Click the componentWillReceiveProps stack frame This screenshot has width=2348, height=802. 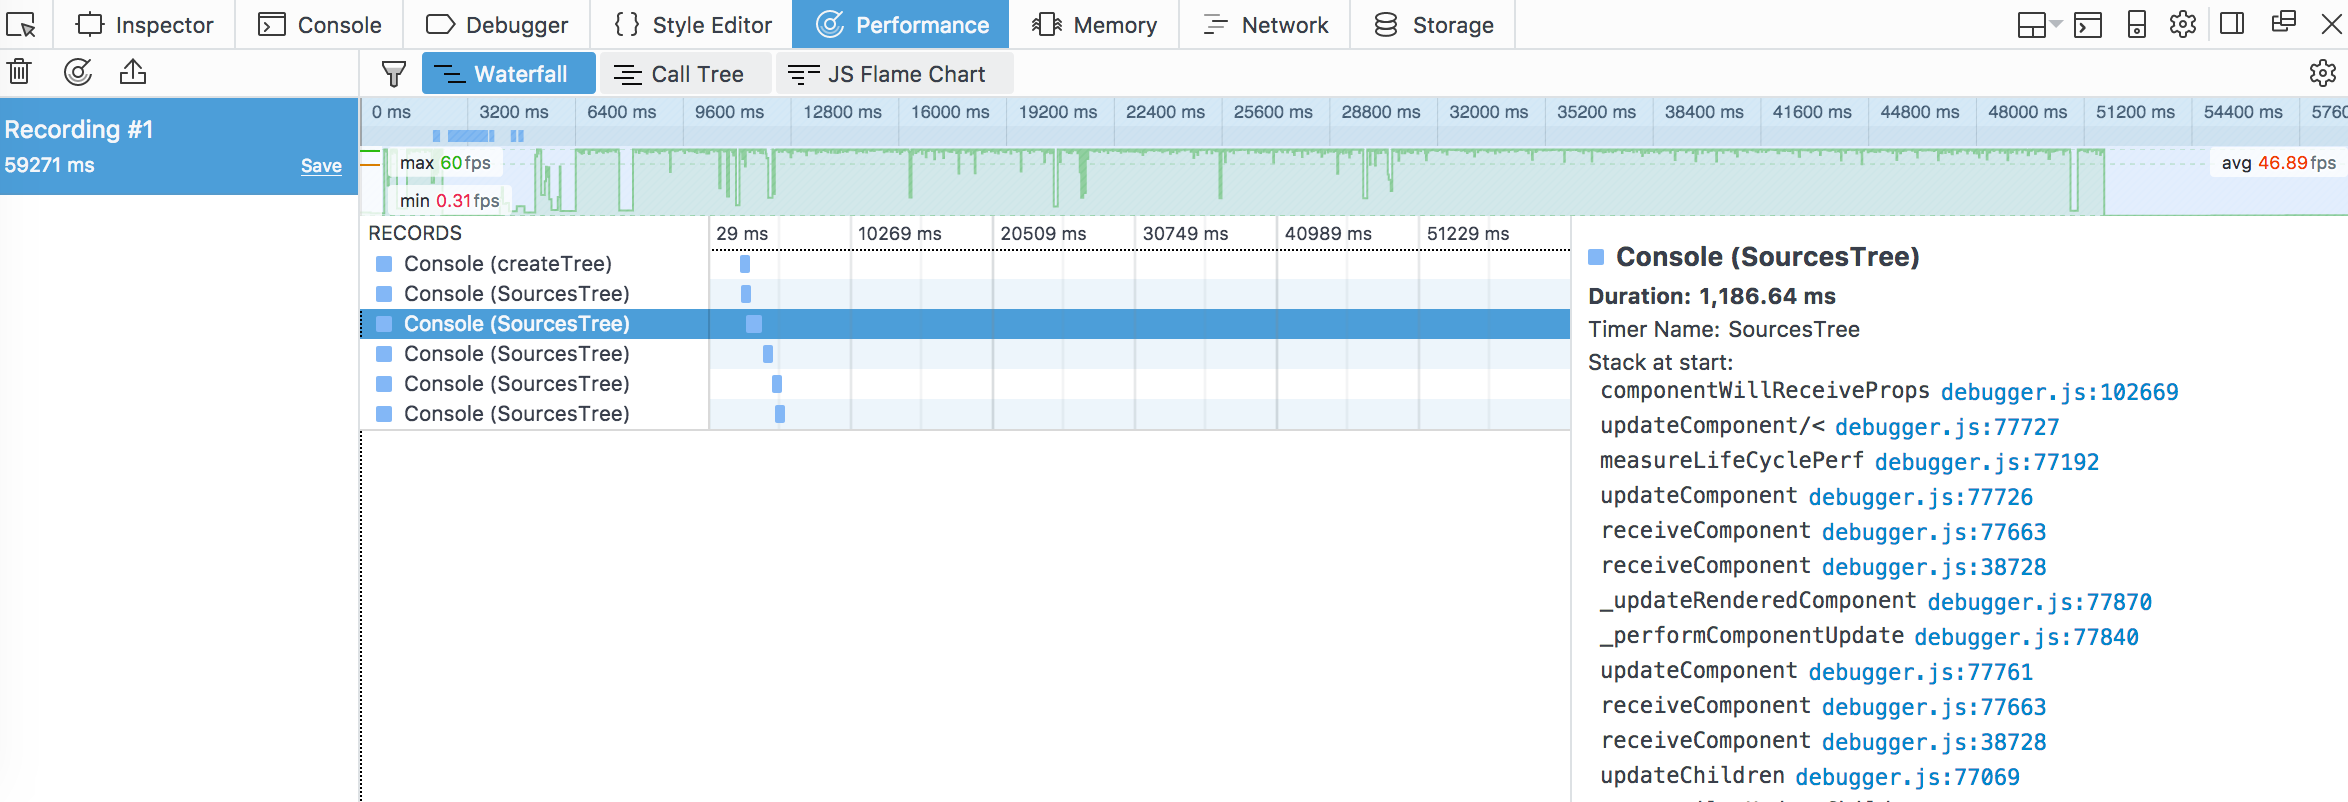click(x=1765, y=391)
